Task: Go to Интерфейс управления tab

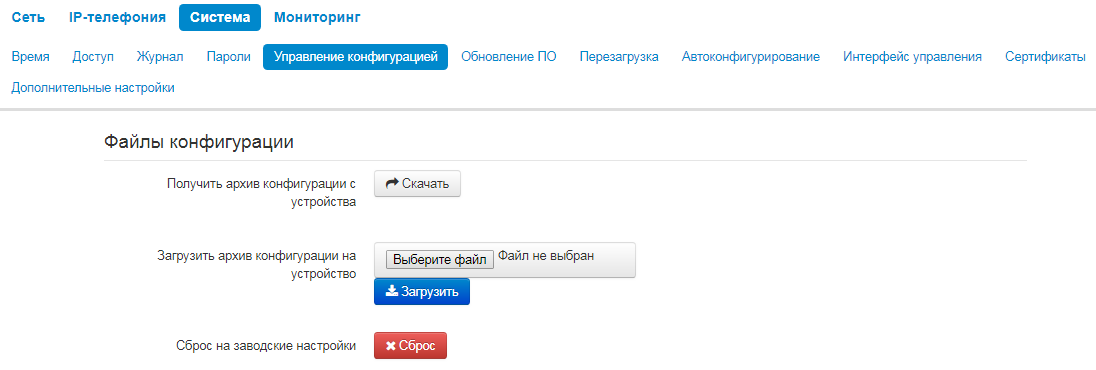Action: (912, 57)
